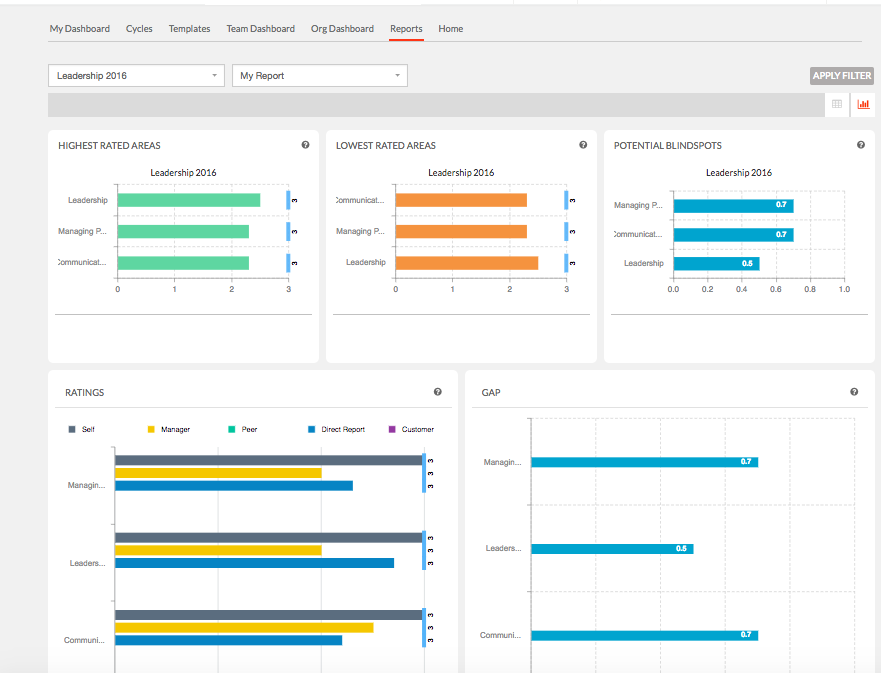881x673 pixels.
Task: Click Leadership 2016 title in Blindspots chart
Action: tap(739, 172)
